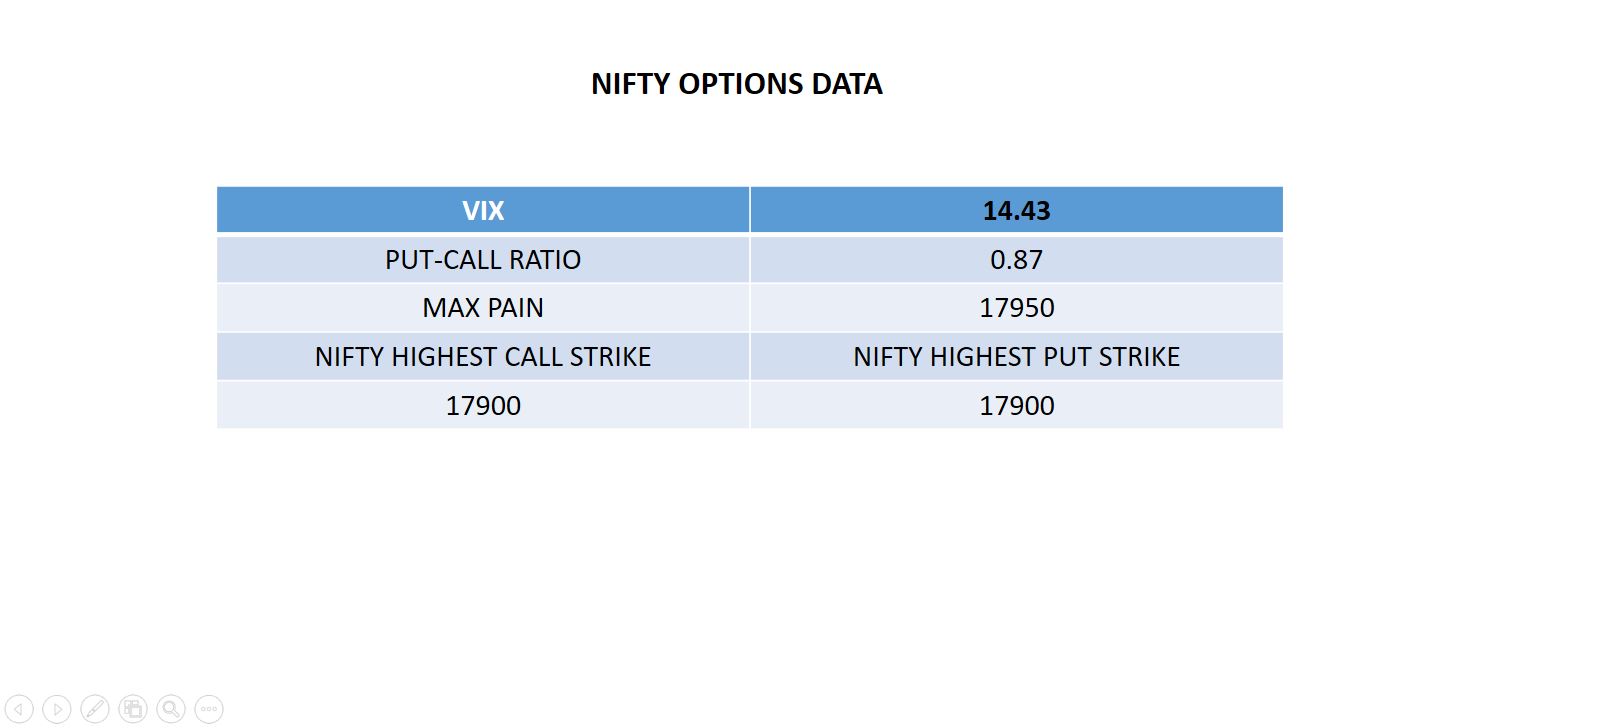This screenshot has width=1600, height=728.
Task: Go to the previous slide
Action: [19, 709]
